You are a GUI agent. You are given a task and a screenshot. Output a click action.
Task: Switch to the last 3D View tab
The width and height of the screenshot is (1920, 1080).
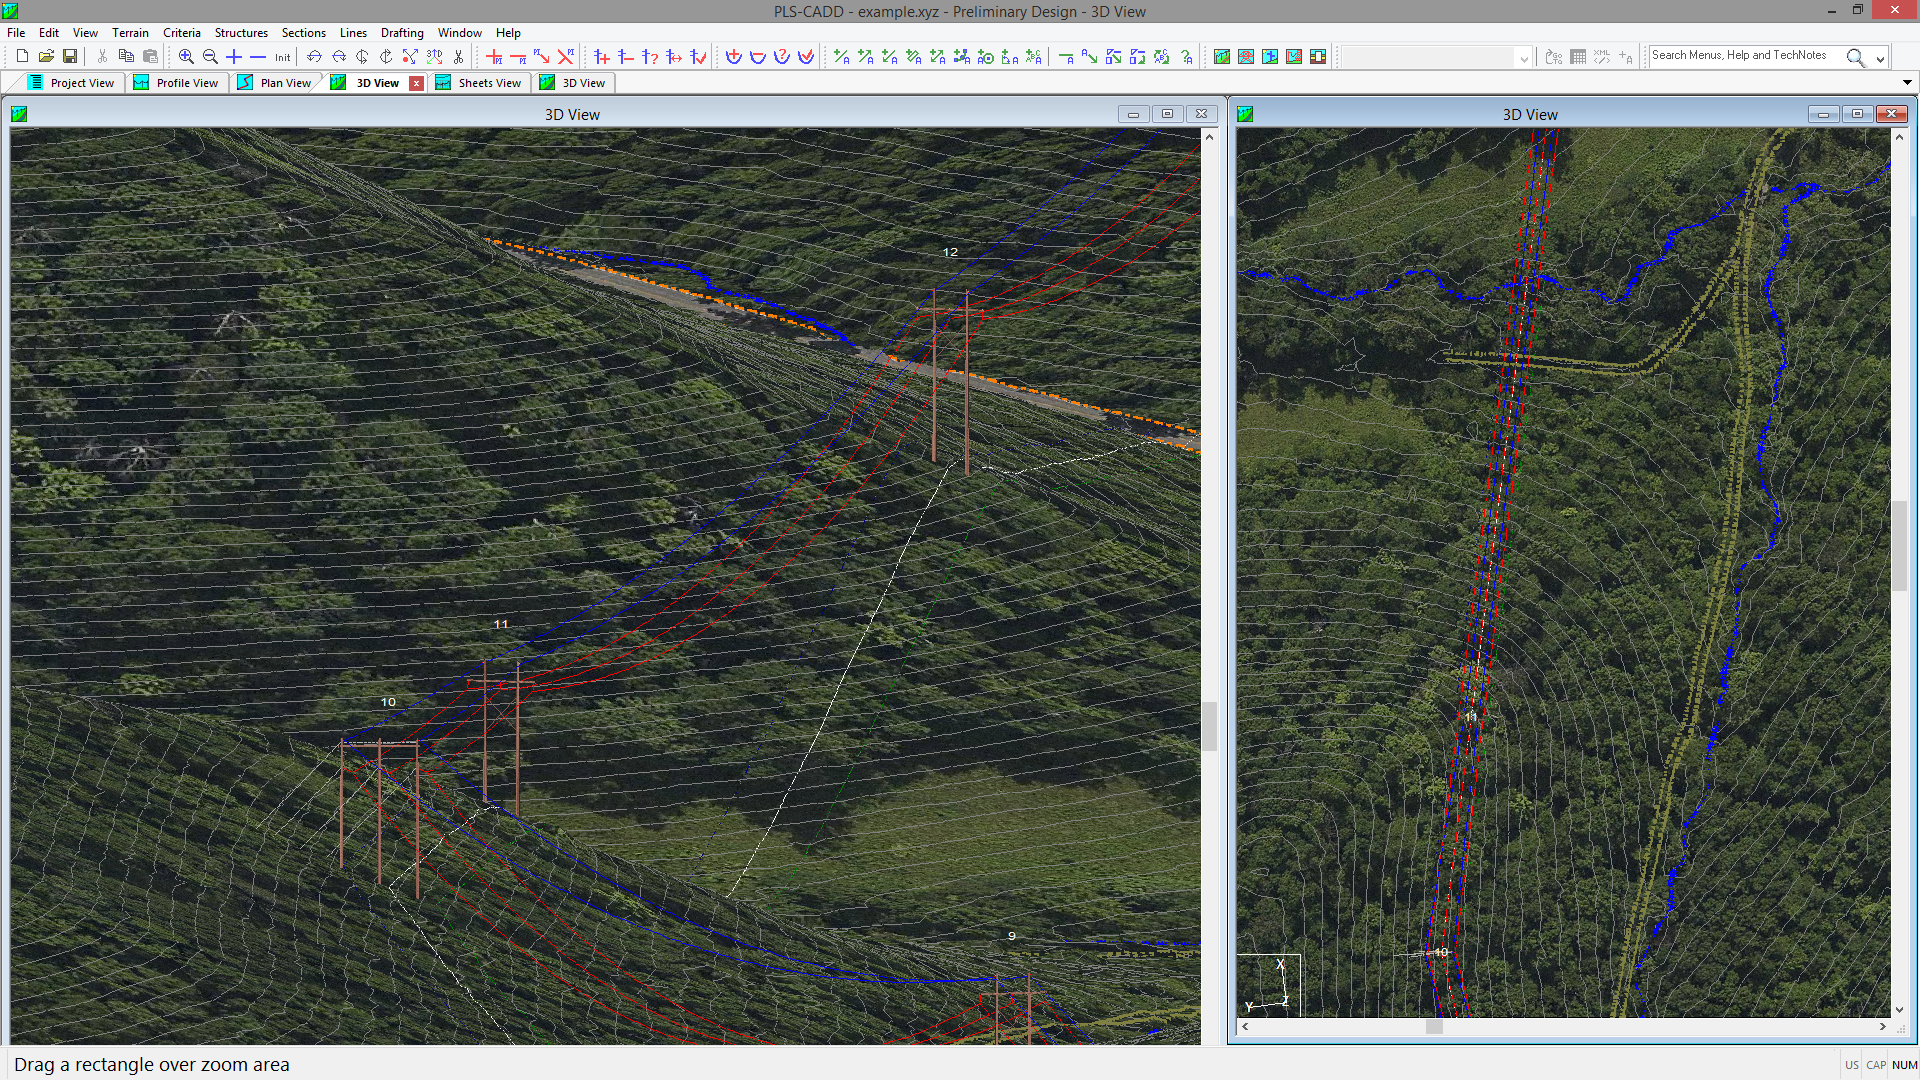pos(573,83)
